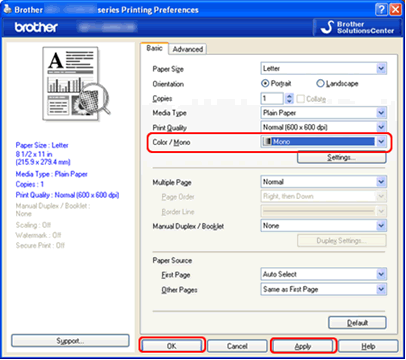Select the Basic tab
Image resolution: width=406 pixels, height=360 pixels.
click(154, 48)
